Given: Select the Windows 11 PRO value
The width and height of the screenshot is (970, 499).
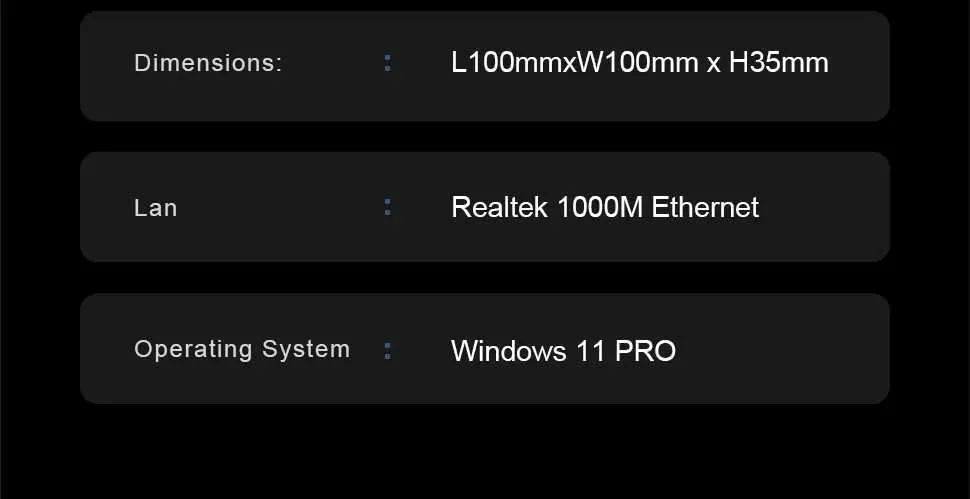Looking at the screenshot, I should (x=563, y=351).
